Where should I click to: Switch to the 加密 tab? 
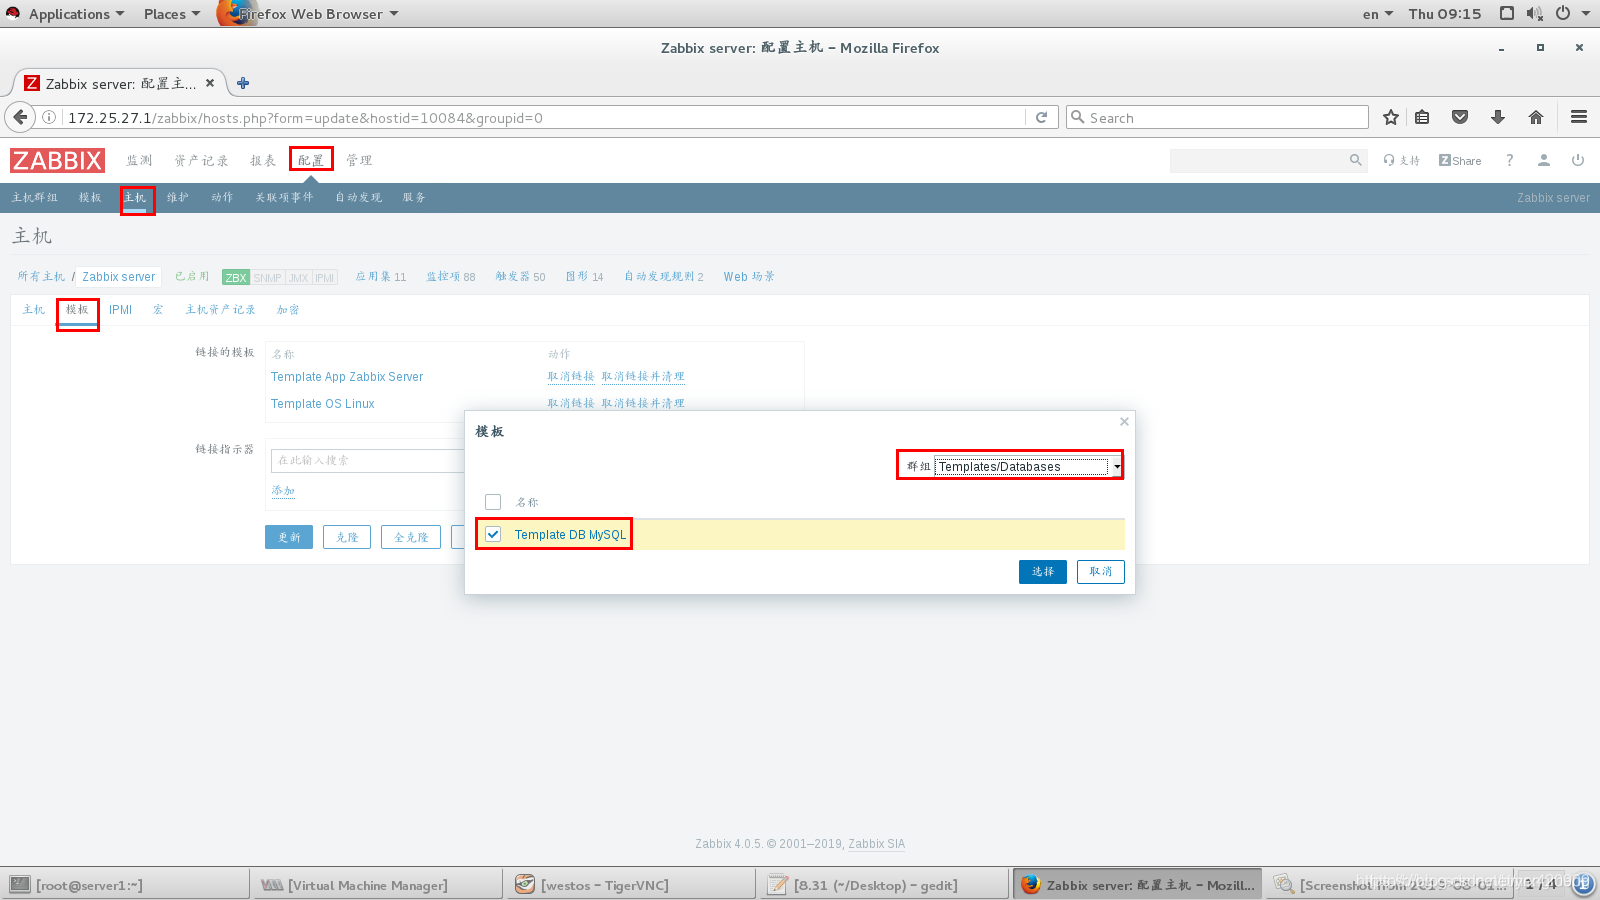(288, 309)
